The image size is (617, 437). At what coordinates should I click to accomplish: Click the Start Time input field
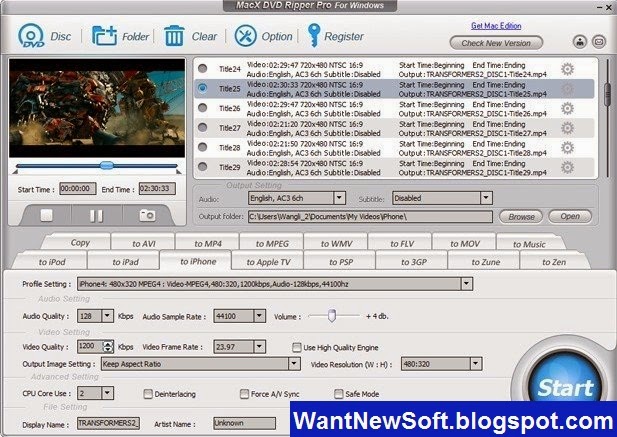[78, 189]
